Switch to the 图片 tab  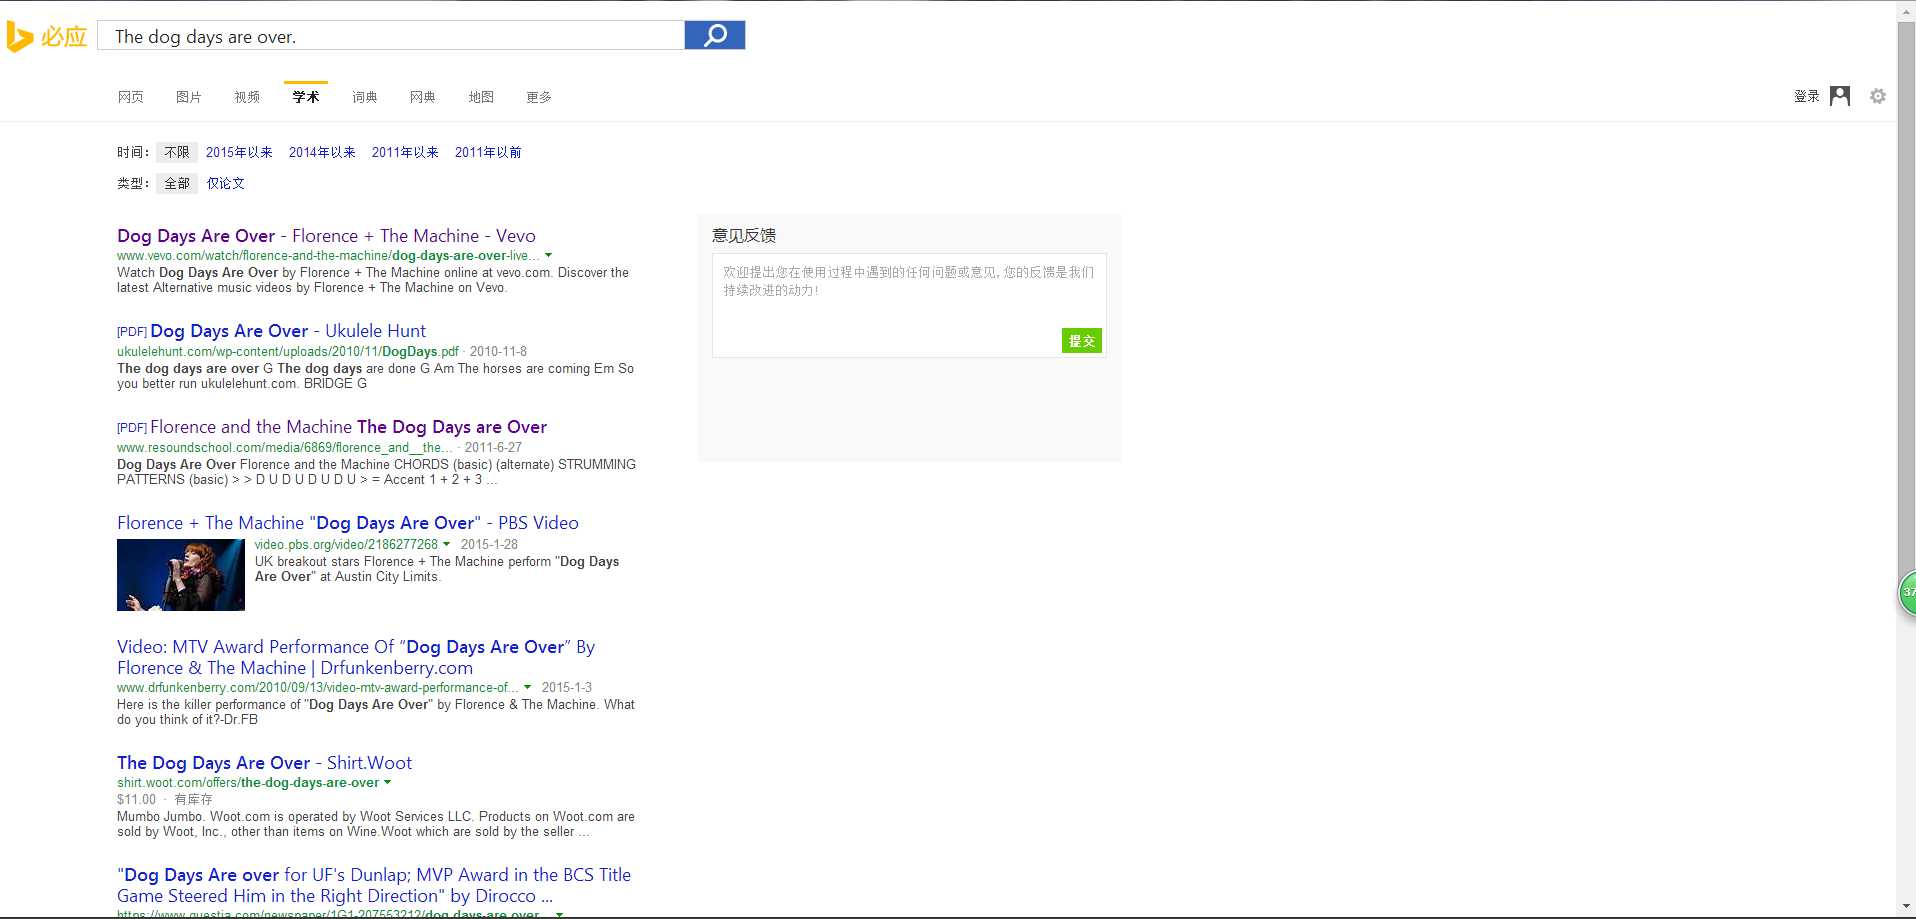(189, 97)
